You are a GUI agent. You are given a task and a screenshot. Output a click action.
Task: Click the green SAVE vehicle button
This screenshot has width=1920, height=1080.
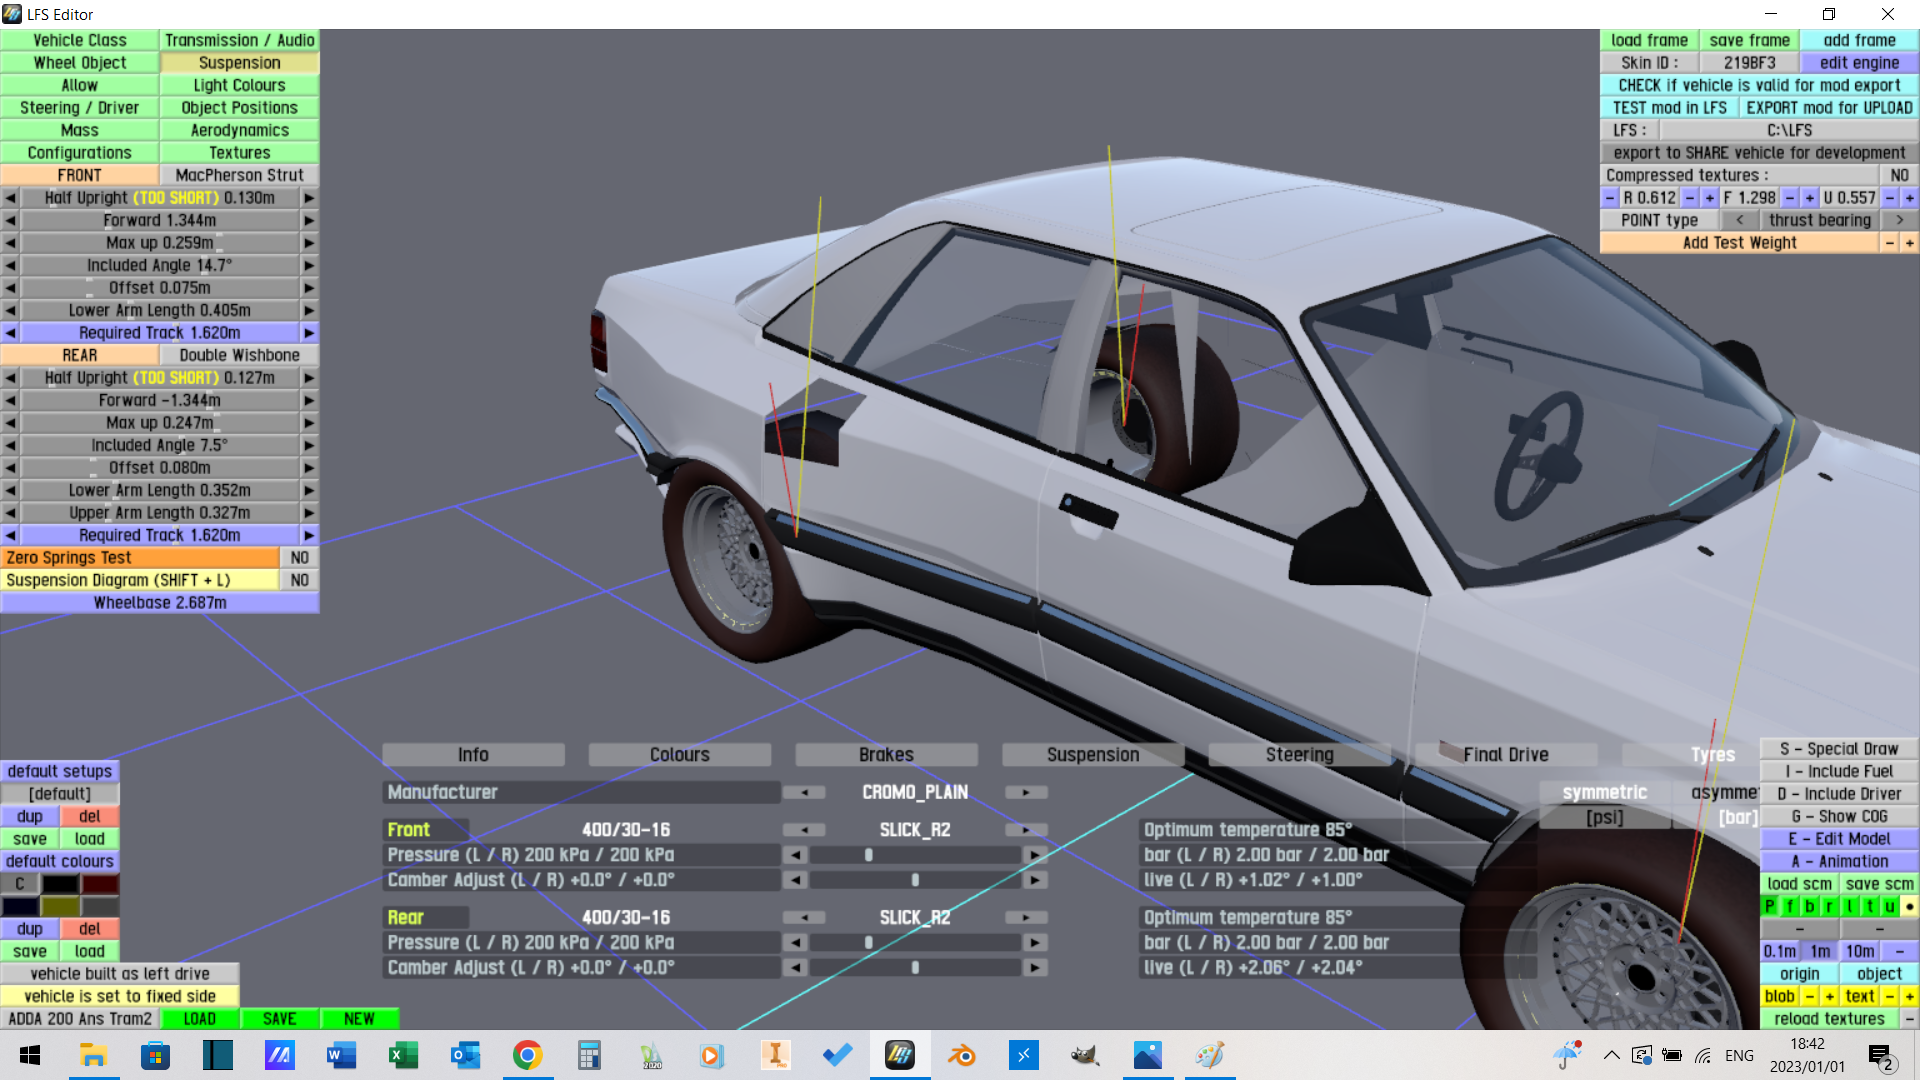[x=279, y=1019]
